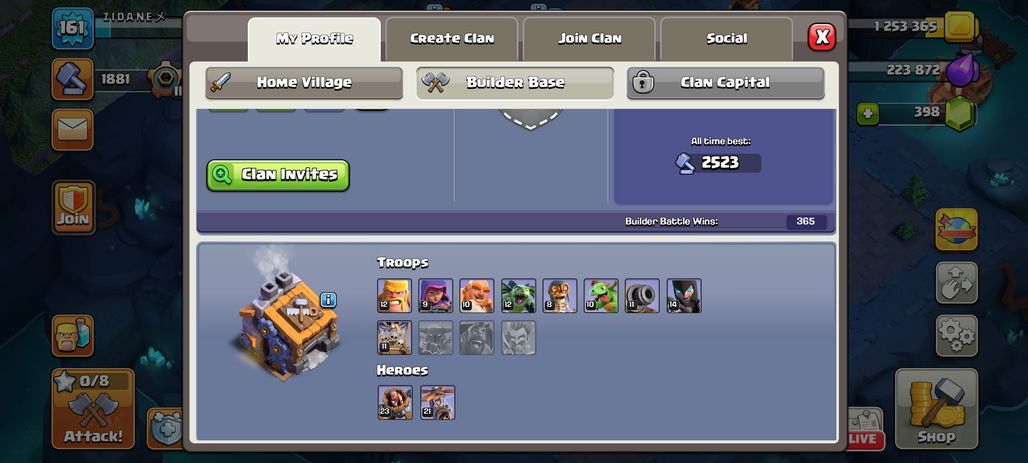Select the Cannon Cart troop icon
1028x463 pixels.
coord(642,295)
